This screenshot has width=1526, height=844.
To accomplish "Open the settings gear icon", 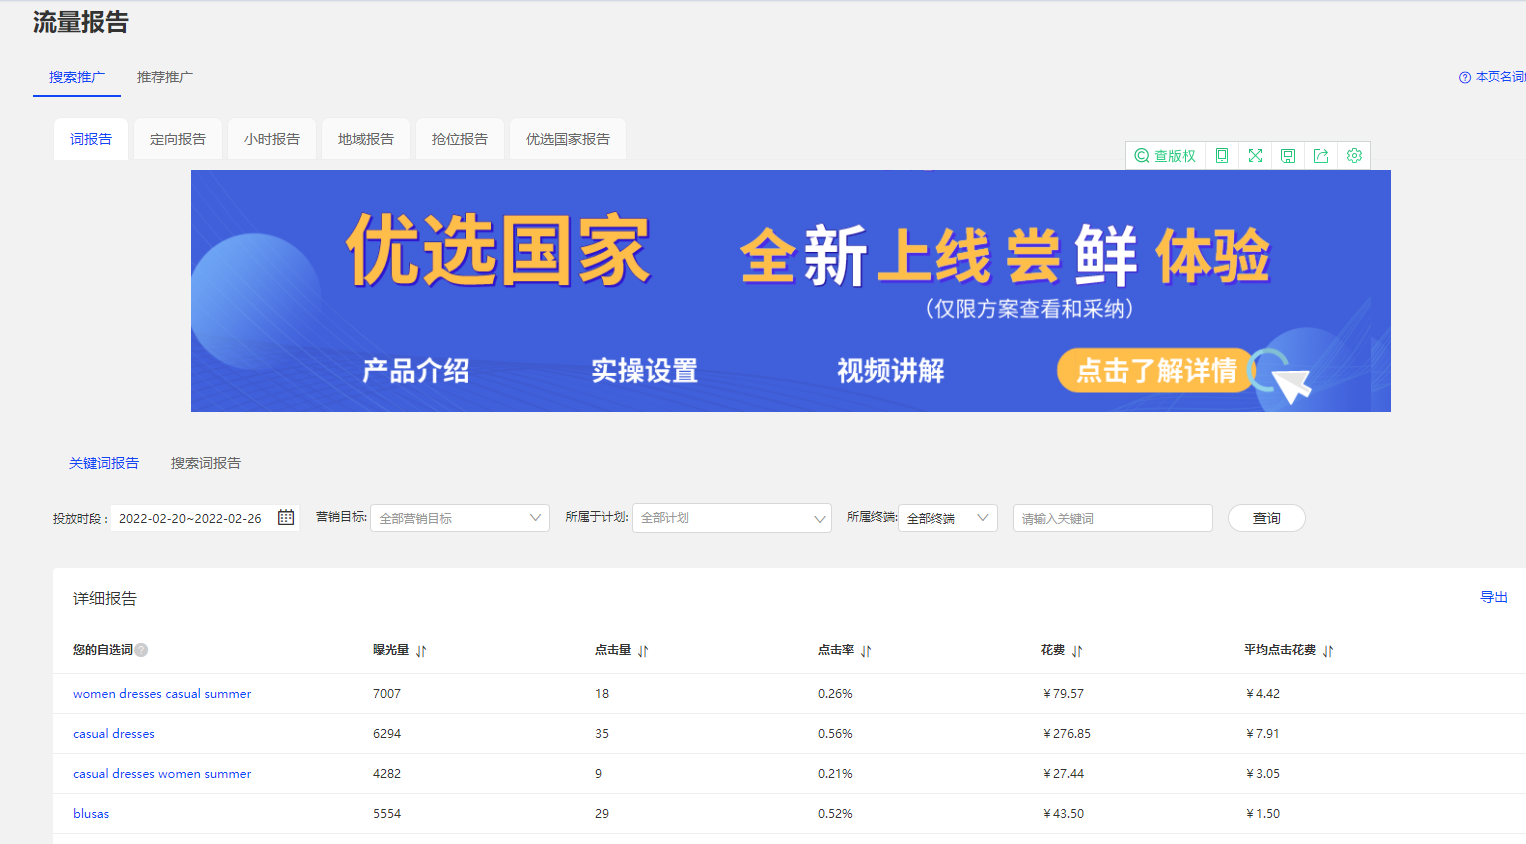I will click(1354, 155).
